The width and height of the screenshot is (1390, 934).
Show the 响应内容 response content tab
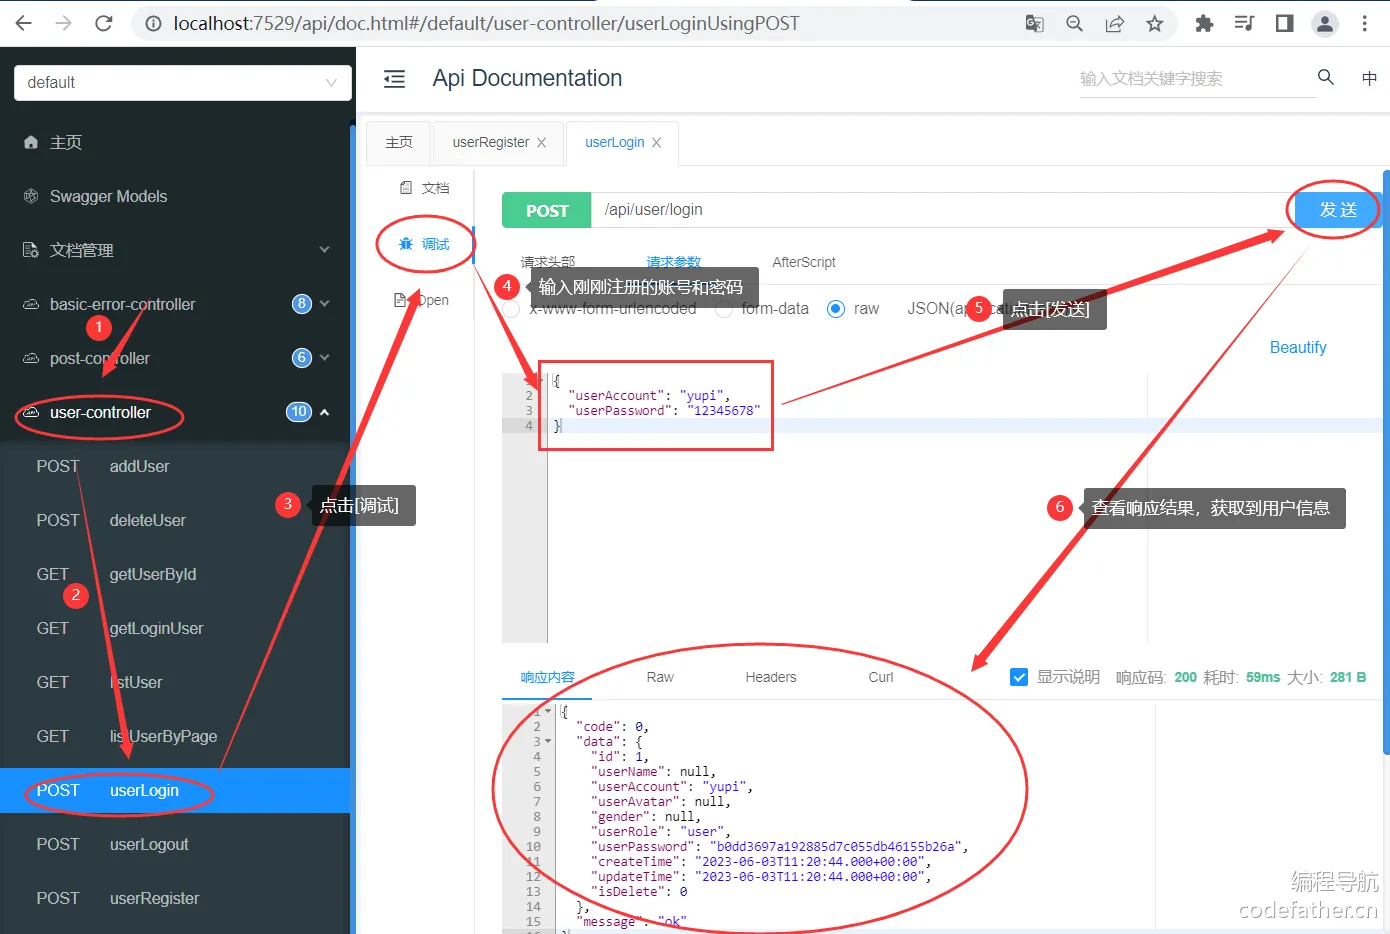point(547,677)
